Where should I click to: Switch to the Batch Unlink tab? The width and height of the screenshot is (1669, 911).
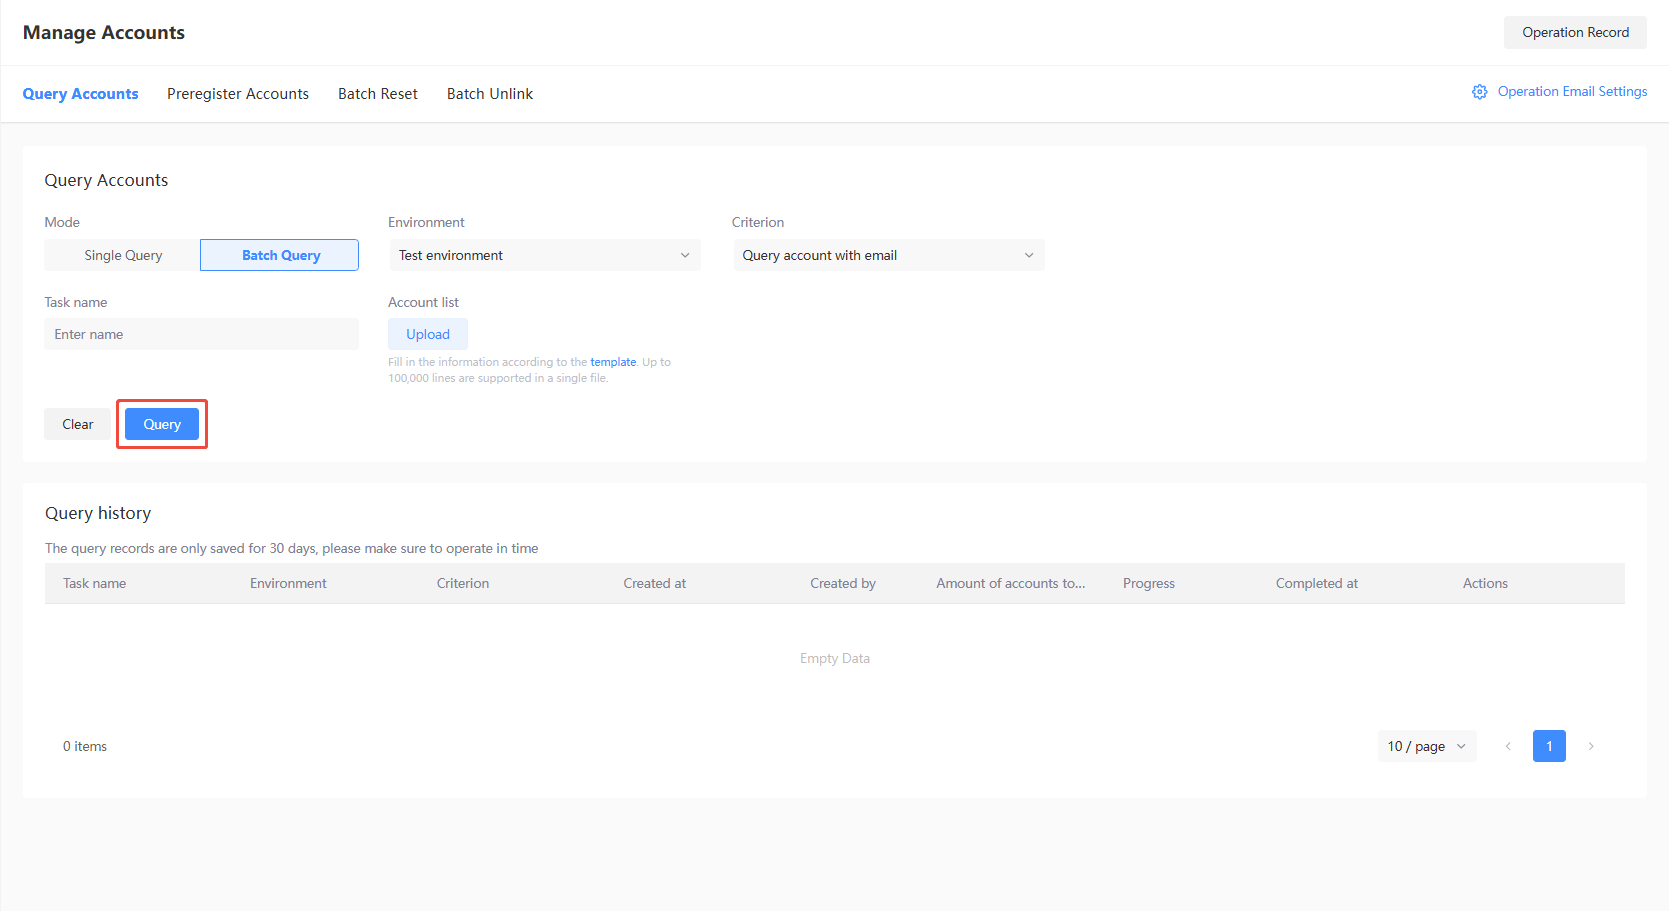[x=489, y=93]
